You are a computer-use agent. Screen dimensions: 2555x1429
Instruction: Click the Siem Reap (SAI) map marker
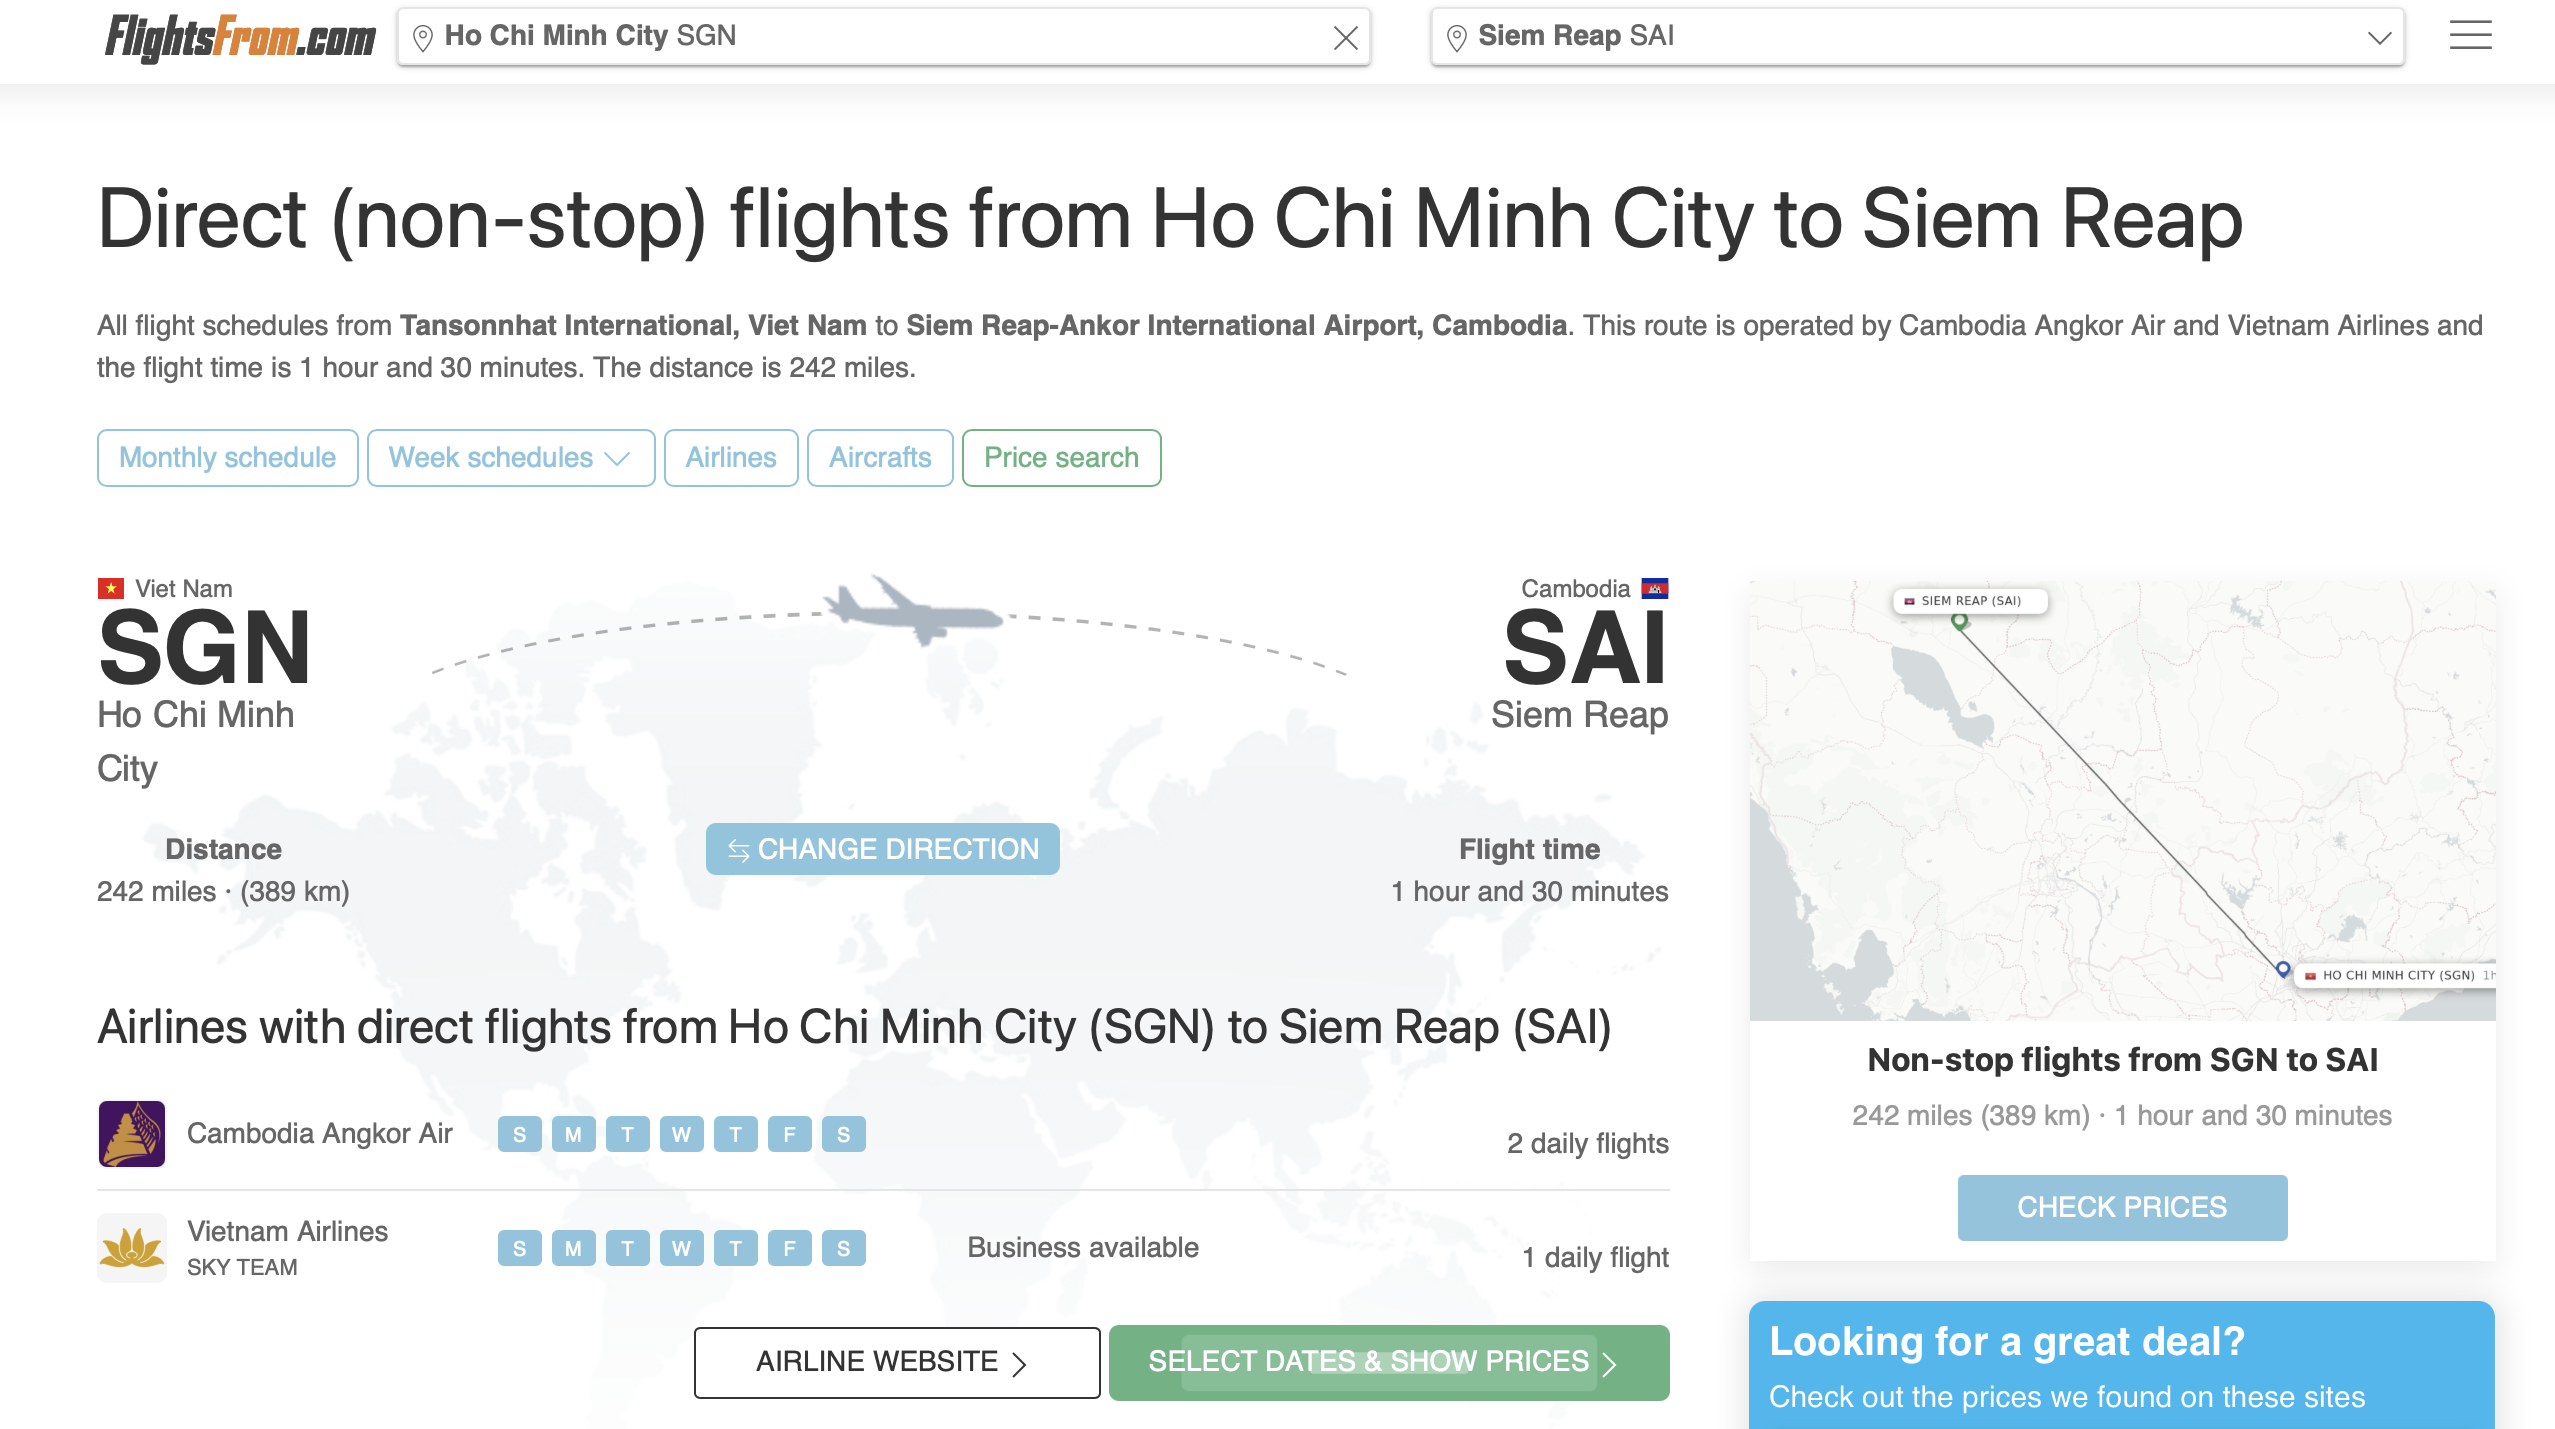1960,621
